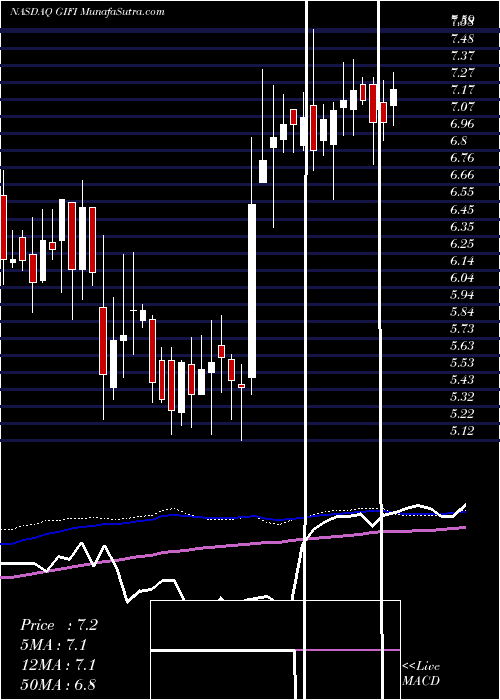Select the 7.07 price axis label
The image size is (500, 700).
pyautogui.click(x=462, y=107)
